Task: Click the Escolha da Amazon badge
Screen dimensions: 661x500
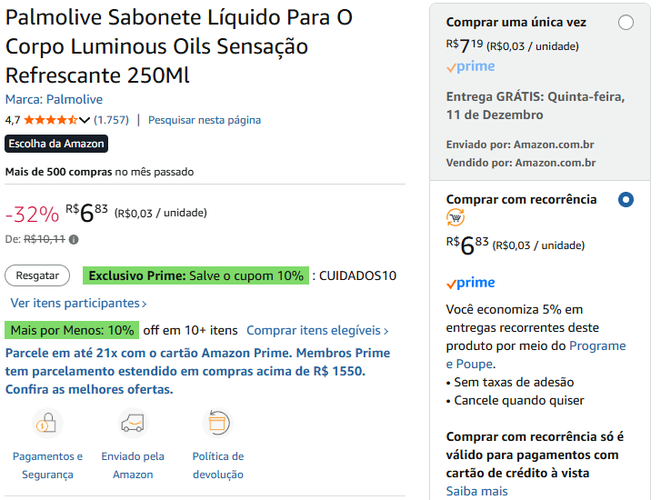Action: (56, 144)
